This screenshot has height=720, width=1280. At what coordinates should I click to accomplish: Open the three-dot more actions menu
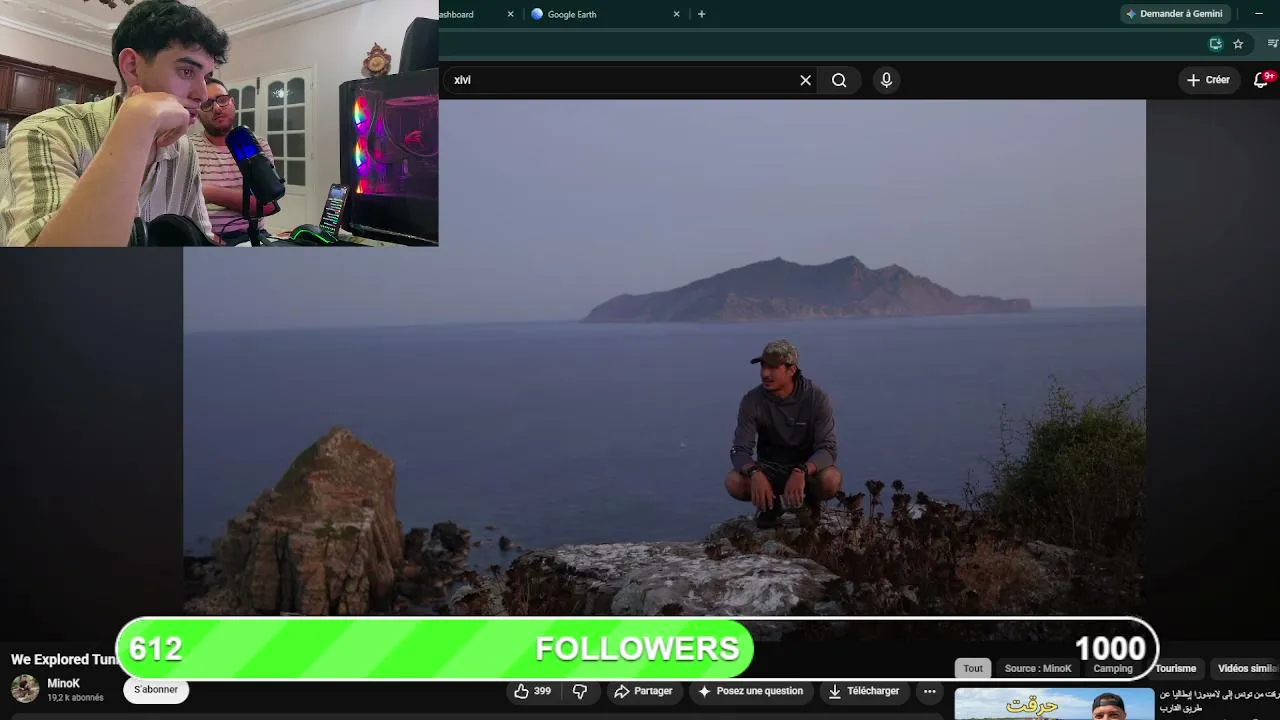click(929, 691)
